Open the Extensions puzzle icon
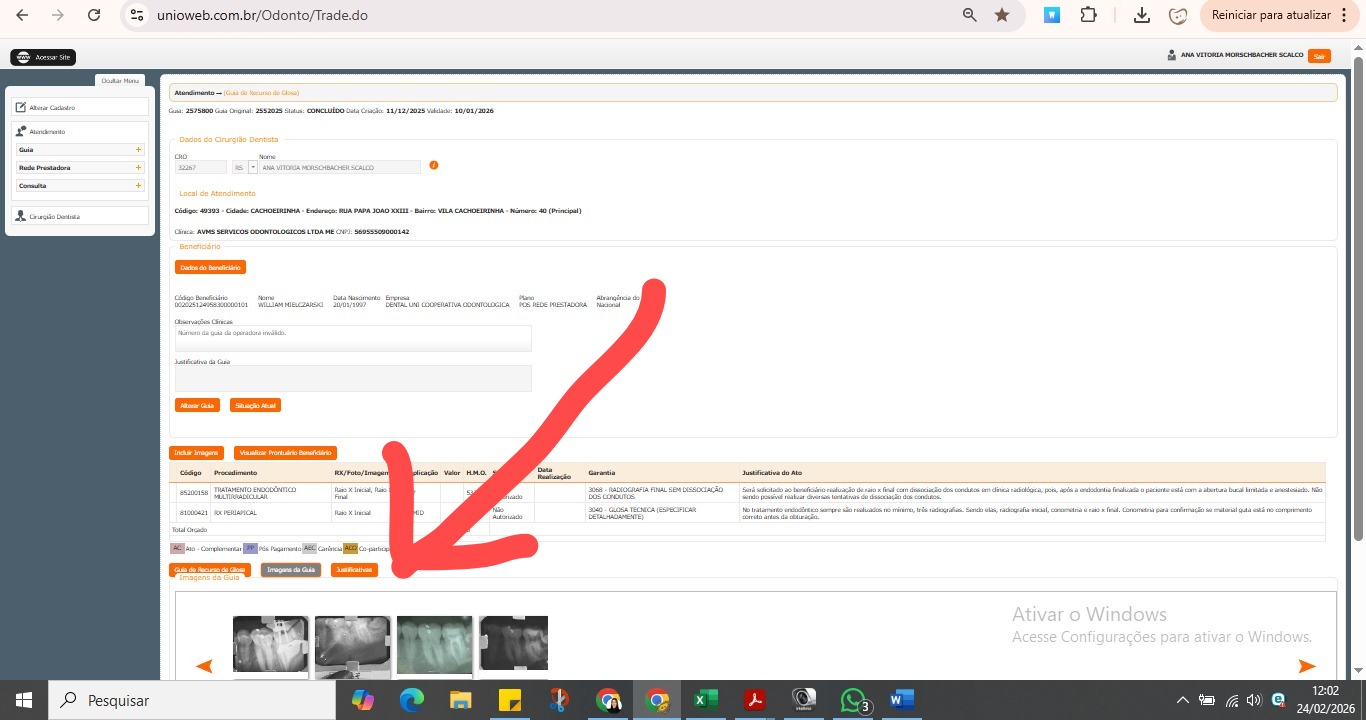The width and height of the screenshot is (1366, 720). click(1088, 15)
